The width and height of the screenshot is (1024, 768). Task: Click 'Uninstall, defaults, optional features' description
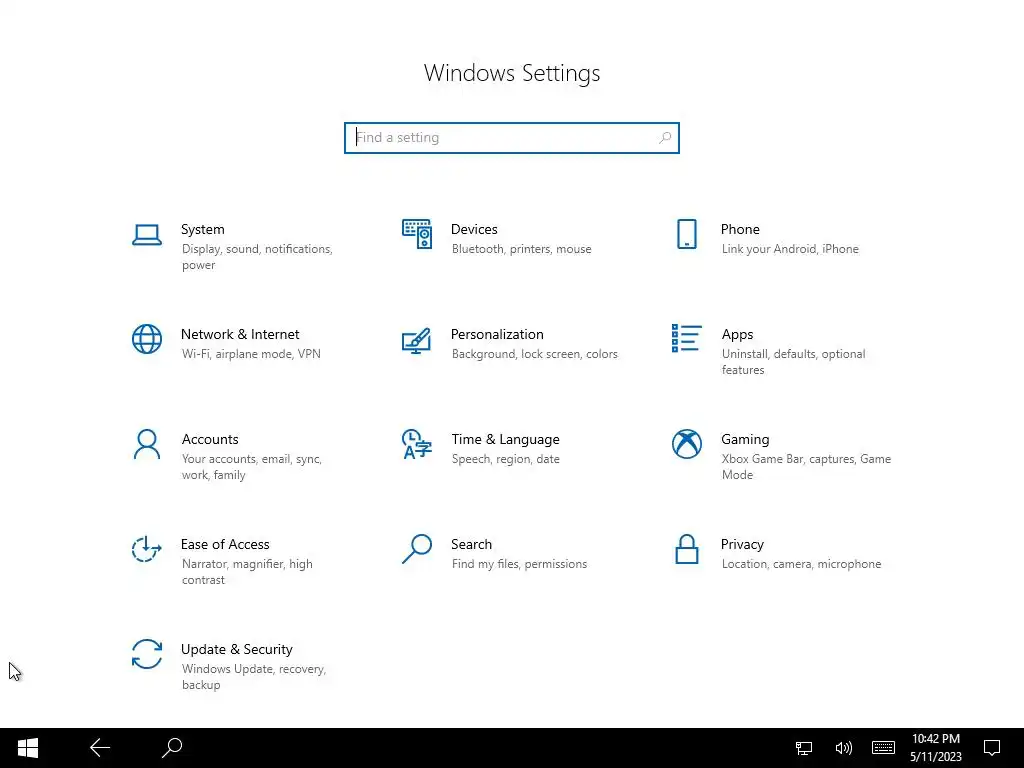pos(793,362)
